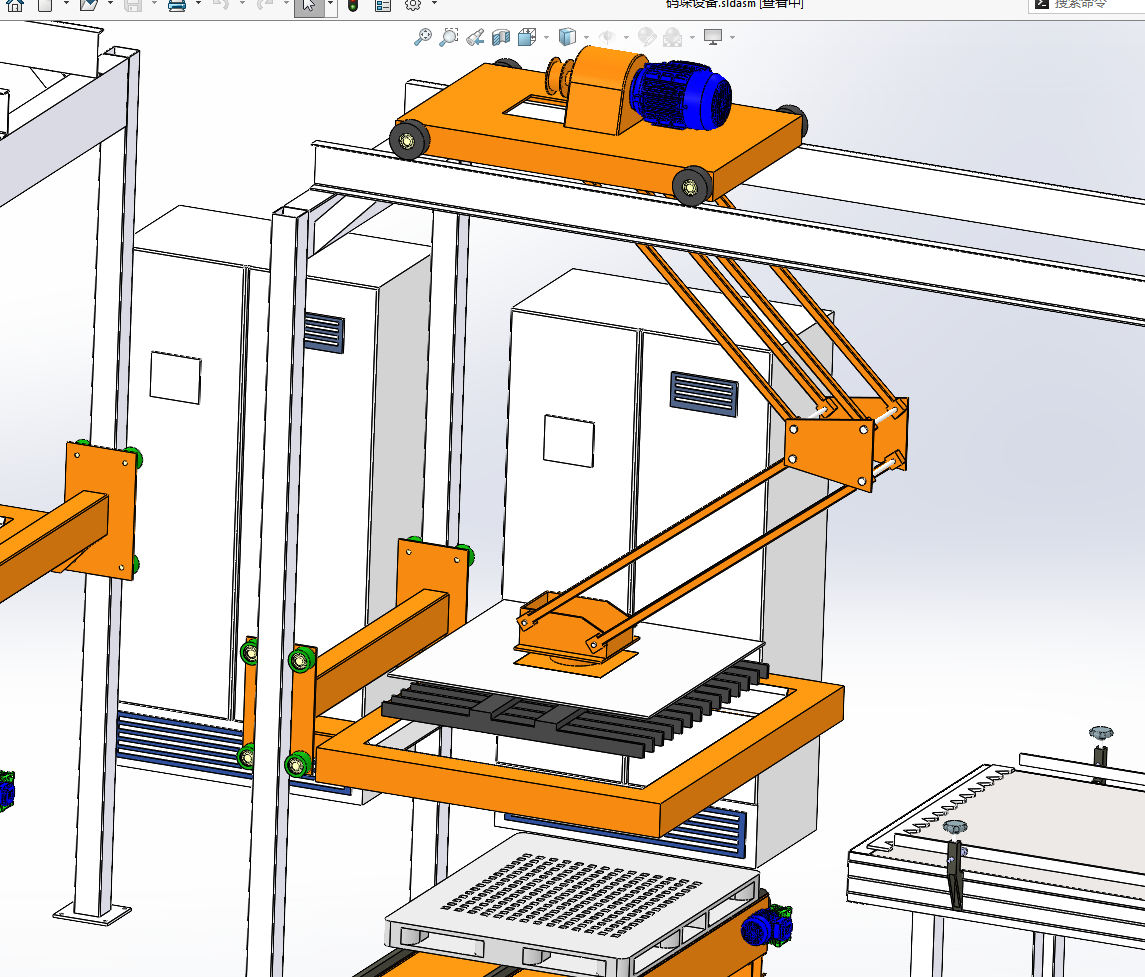Select the blue motor on top trolley
The image size is (1145, 977).
coord(681,95)
